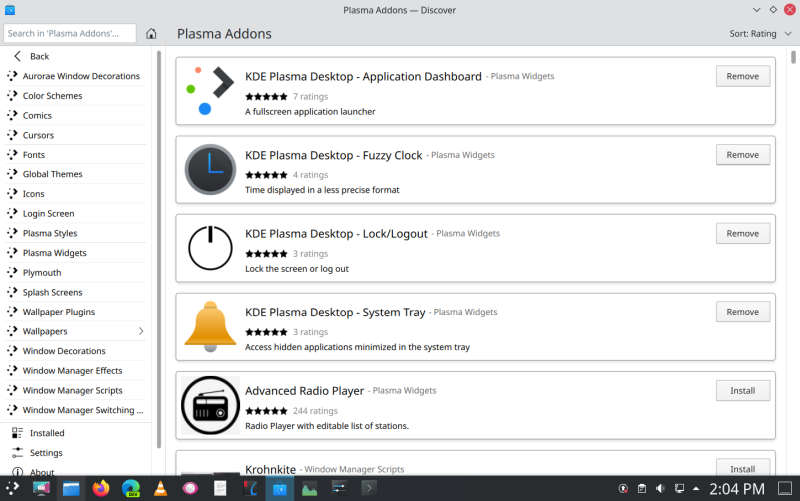Open Window Manager Switching category
The width and height of the screenshot is (800, 501).
(76, 410)
